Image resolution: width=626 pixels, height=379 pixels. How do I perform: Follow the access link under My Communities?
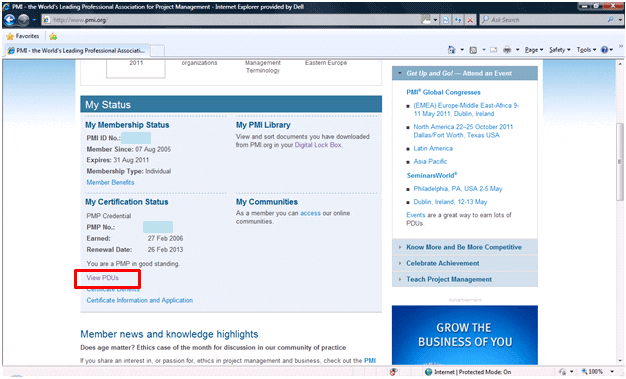pyautogui.click(x=310, y=213)
